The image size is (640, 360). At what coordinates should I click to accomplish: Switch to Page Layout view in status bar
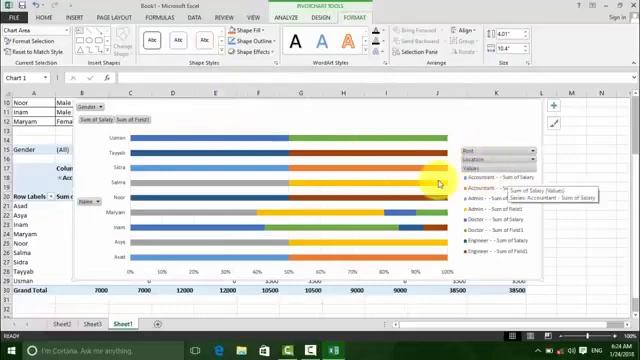click(530, 336)
